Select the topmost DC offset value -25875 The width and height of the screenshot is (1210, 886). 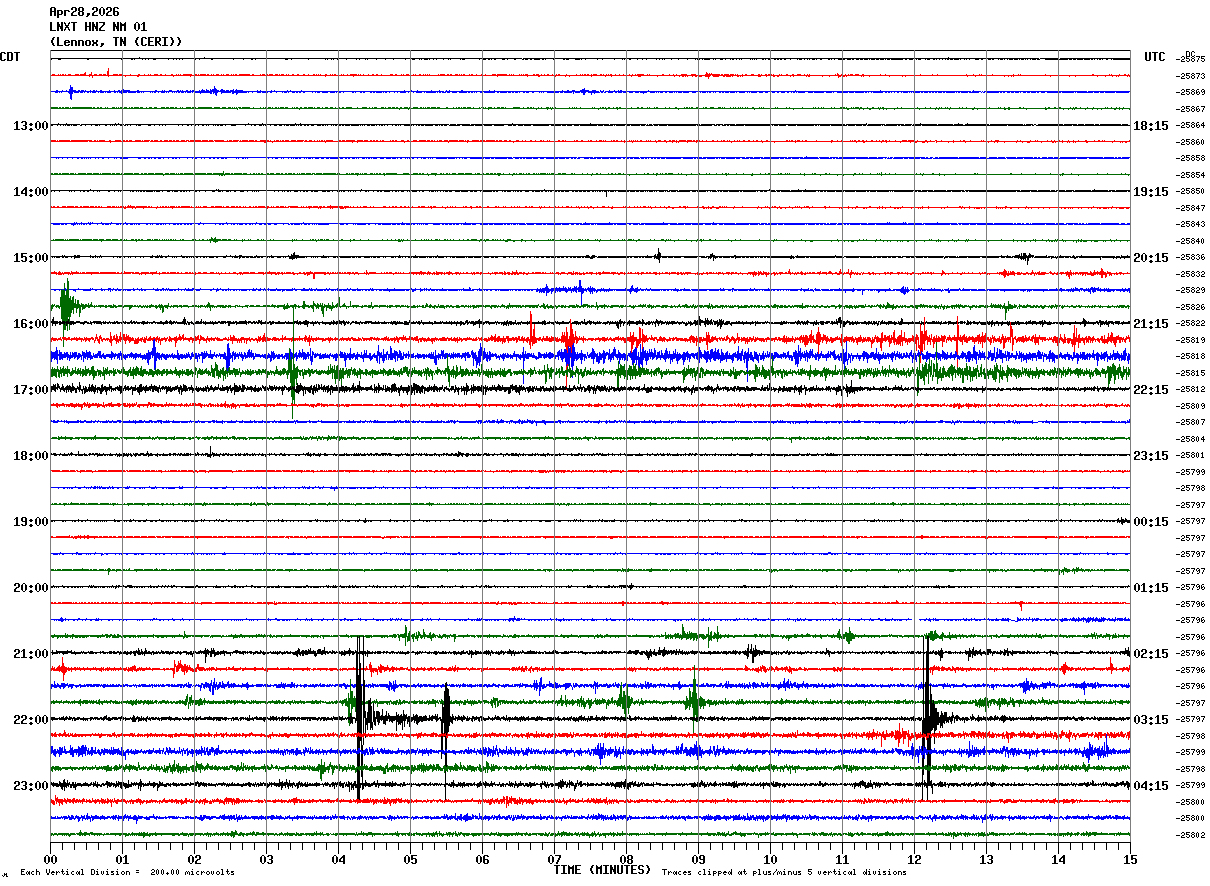pyautogui.click(x=1192, y=59)
